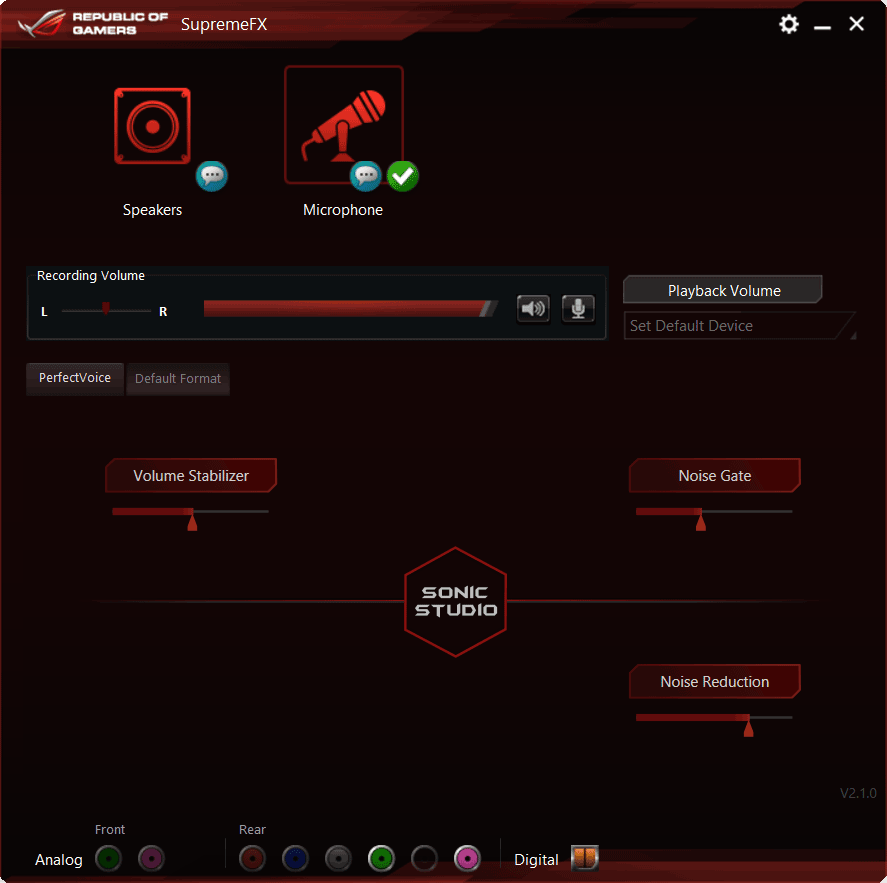The width and height of the screenshot is (887, 883).
Task: Toggle the Volume Stabilizer effect
Action: (x=191, y=476)
